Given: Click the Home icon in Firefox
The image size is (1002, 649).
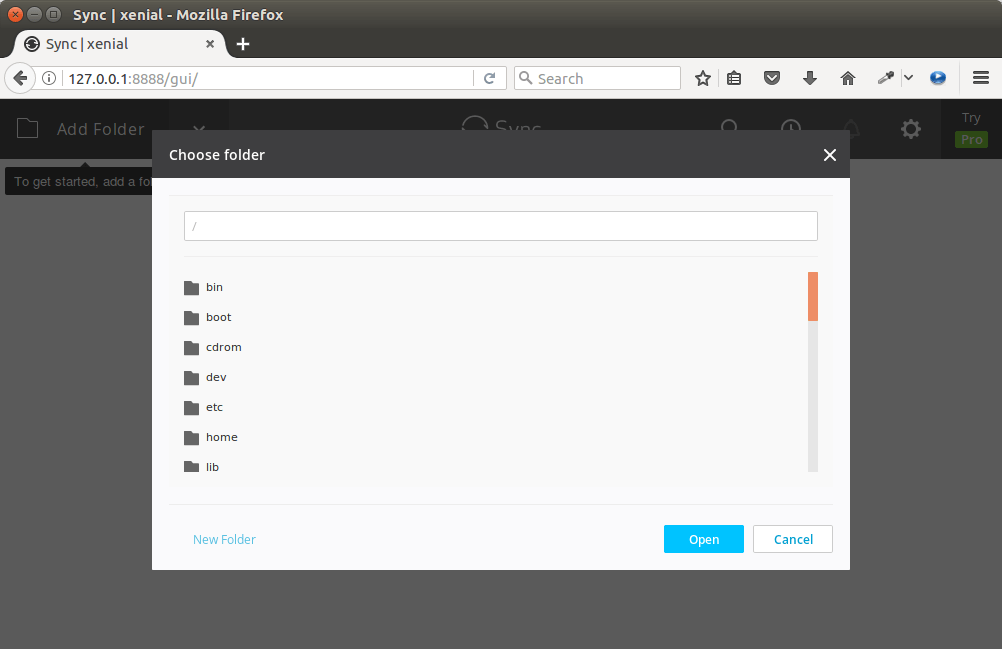Looking at the screenshot, I should click(848, 78).
